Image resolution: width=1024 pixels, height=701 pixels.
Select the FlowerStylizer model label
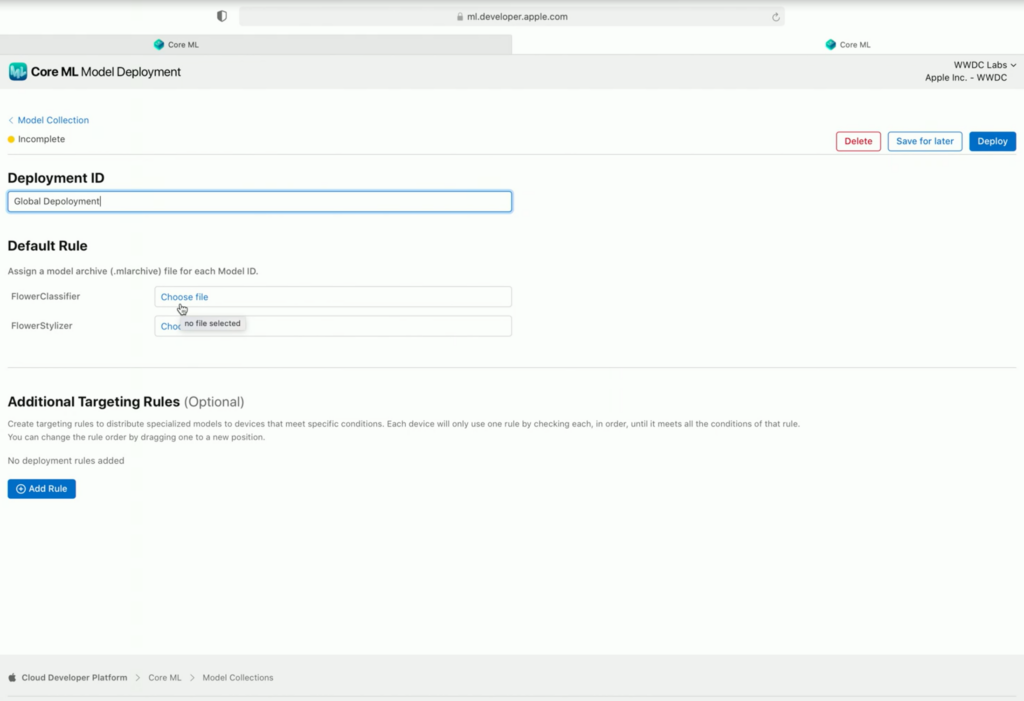click(x=42, y=326)
